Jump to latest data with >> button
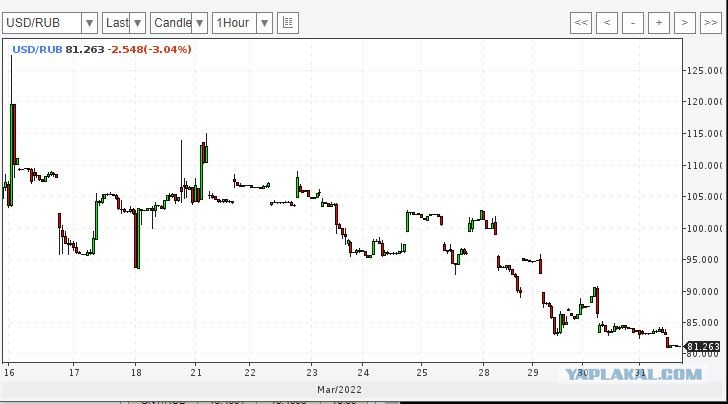Screen dimensions: 728x404 pos(711,23)
